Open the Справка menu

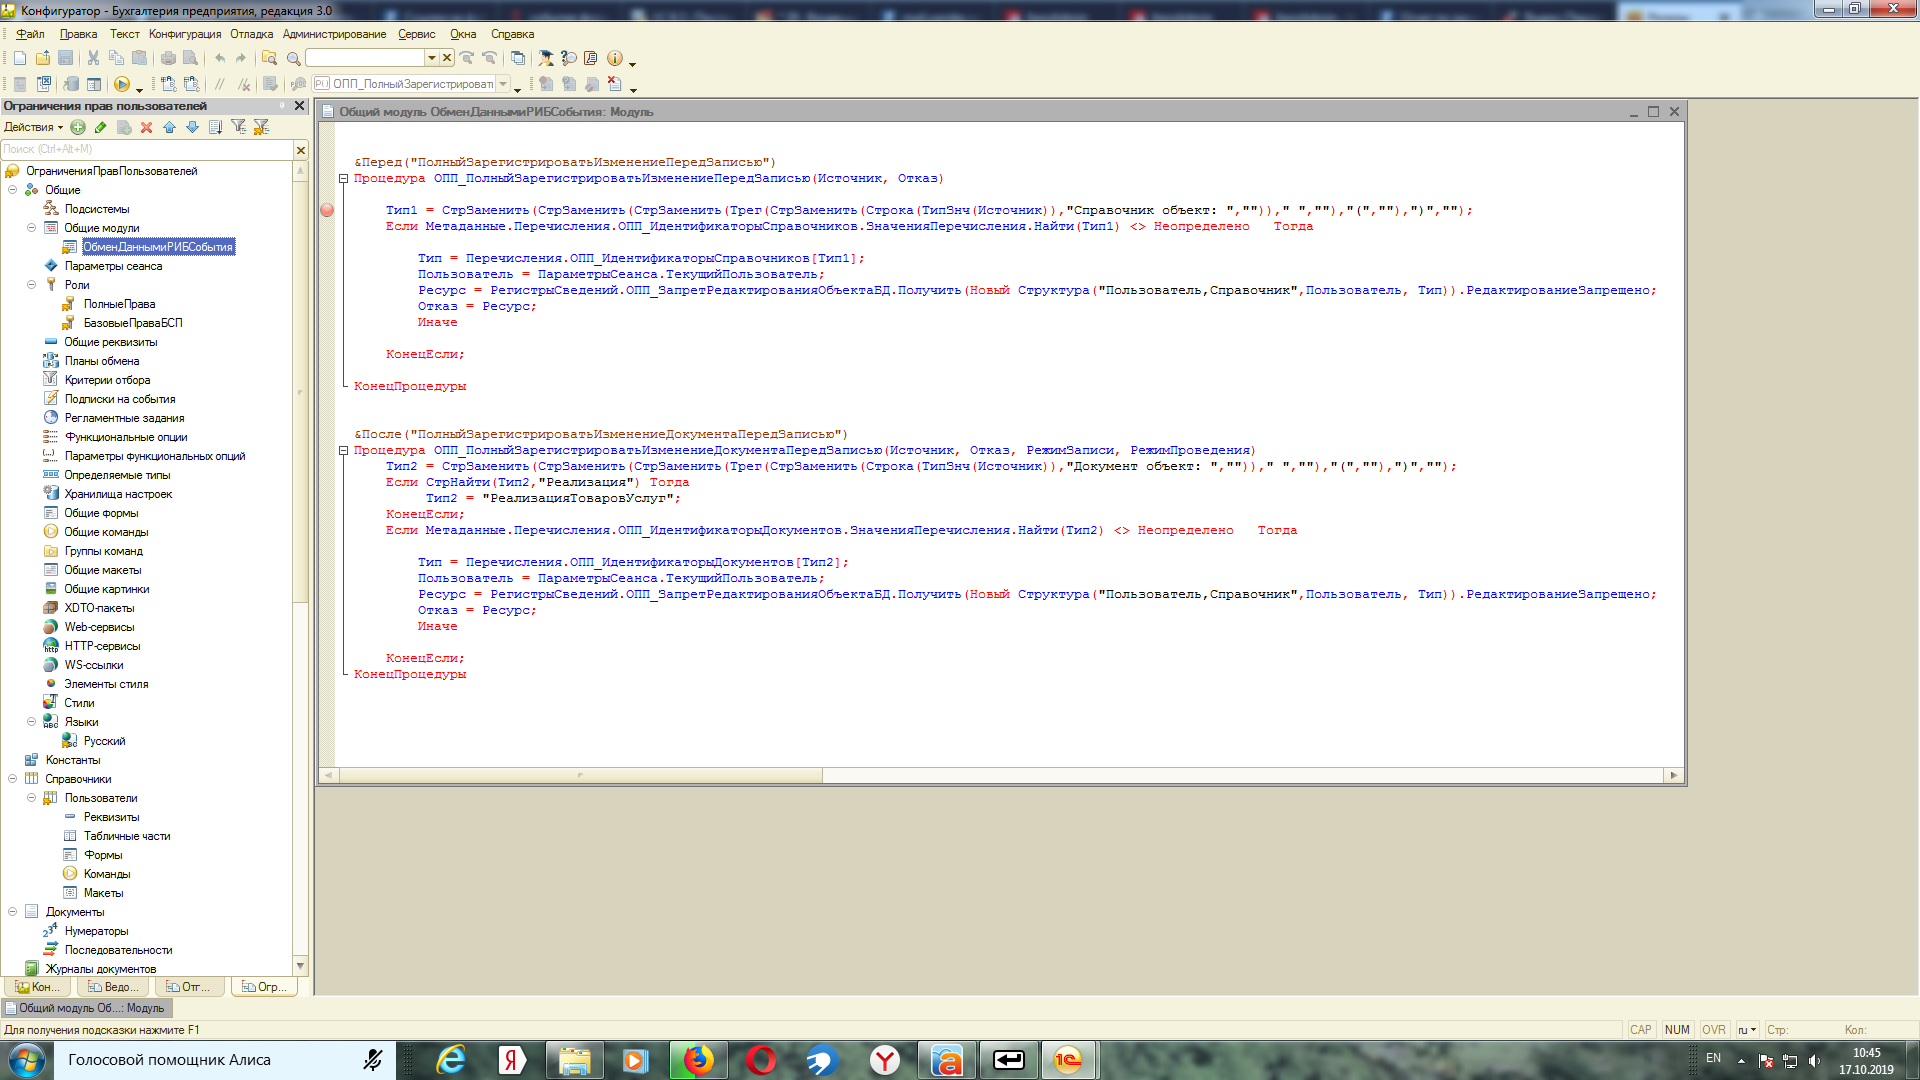pyautogui.click(x=512, y=34)
